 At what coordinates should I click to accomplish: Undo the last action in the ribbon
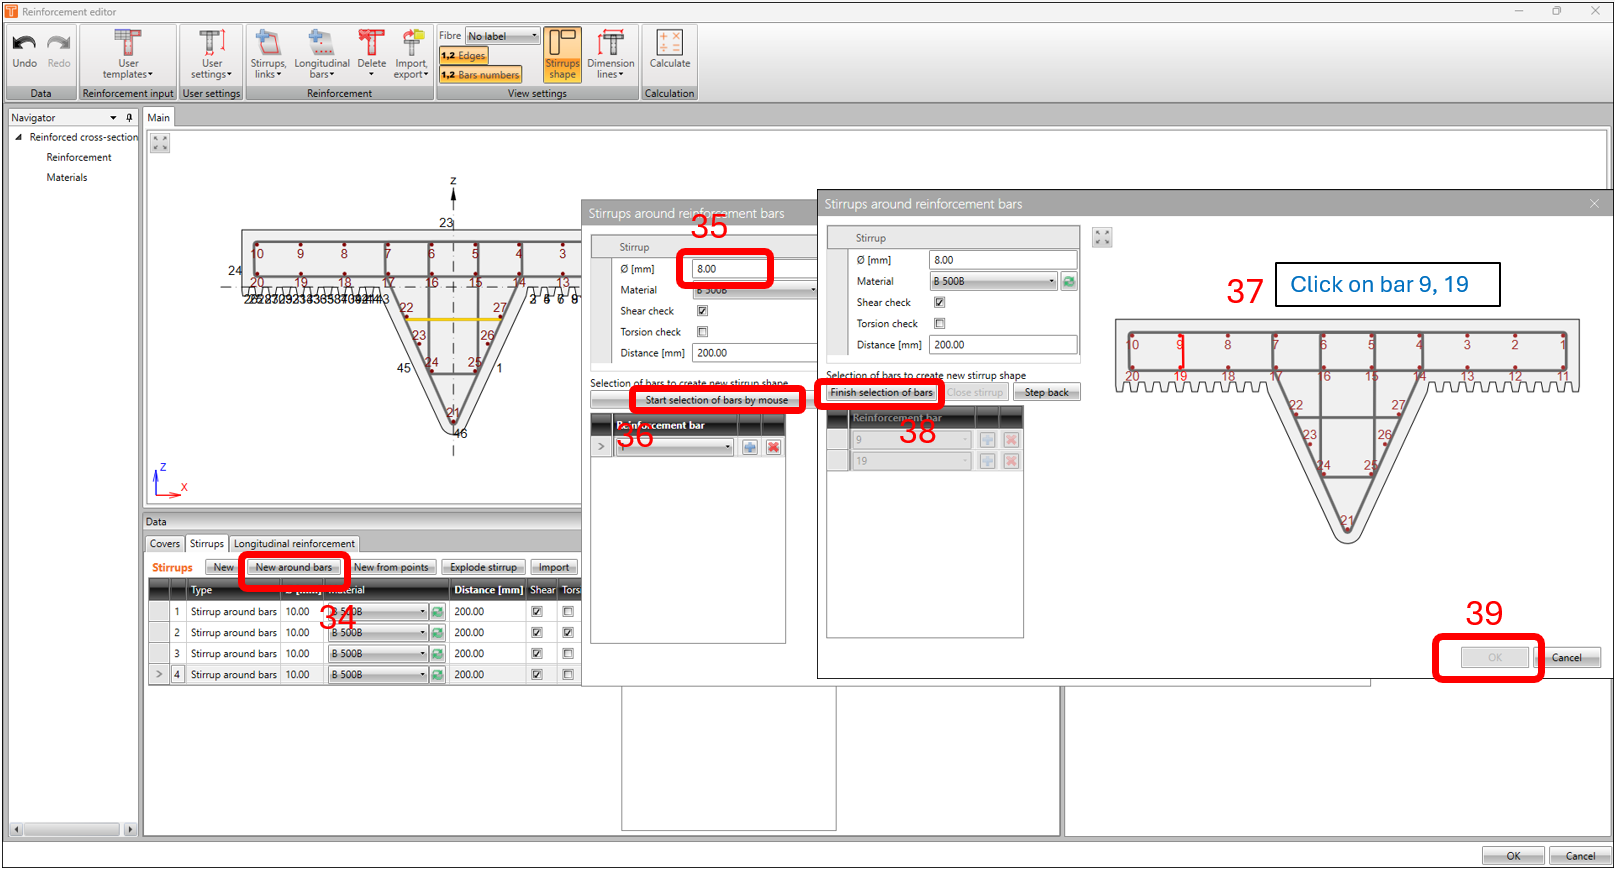tap(24, 50)
